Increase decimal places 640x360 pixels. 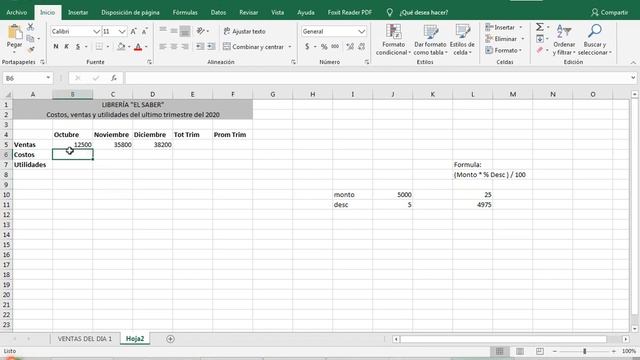[x=350, y=47]
